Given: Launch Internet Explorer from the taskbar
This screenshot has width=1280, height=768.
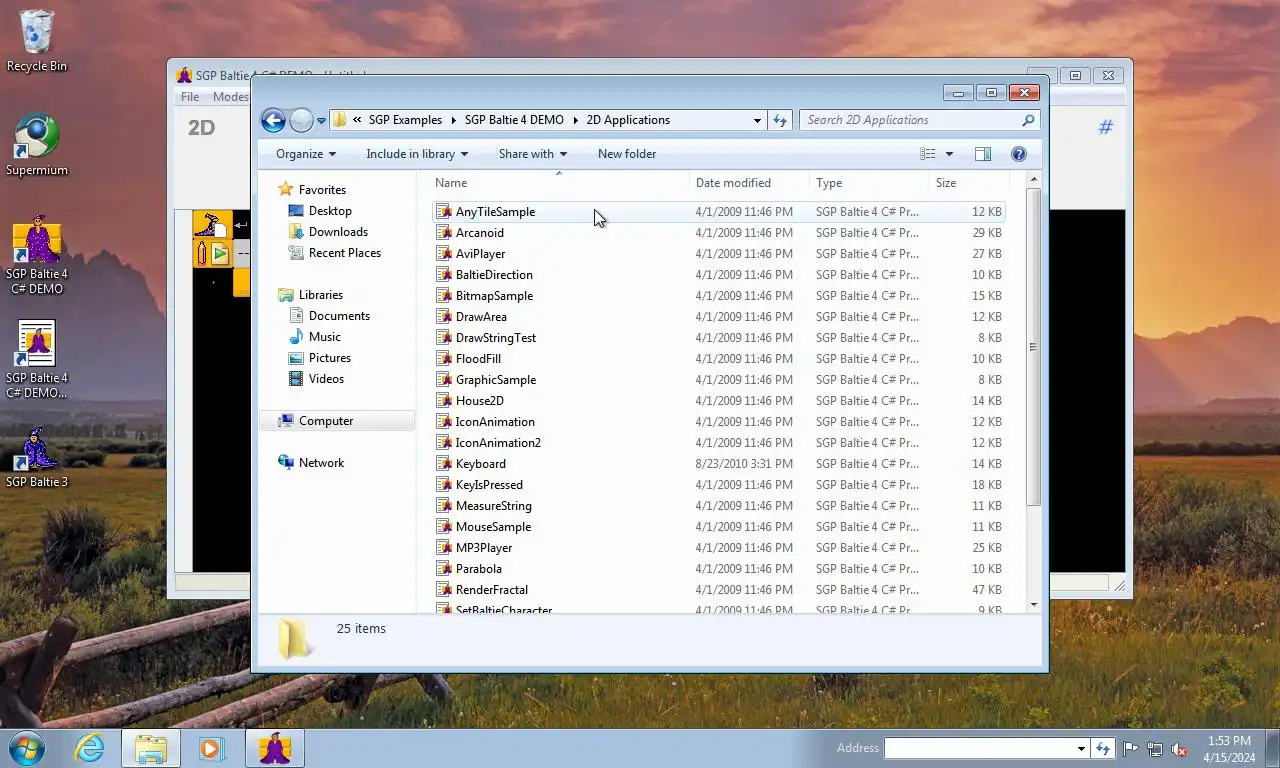Looking at the screenshot, I should coord(89,748).
